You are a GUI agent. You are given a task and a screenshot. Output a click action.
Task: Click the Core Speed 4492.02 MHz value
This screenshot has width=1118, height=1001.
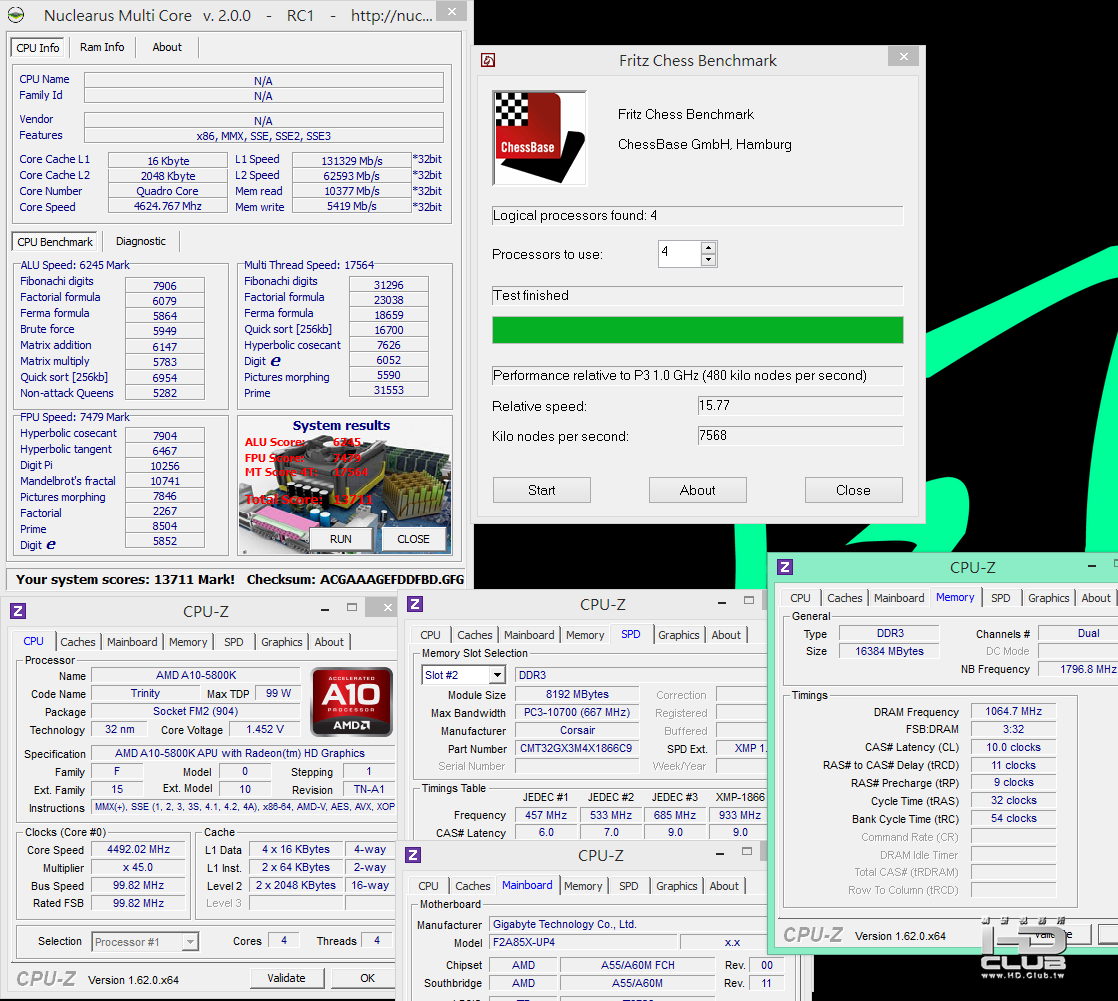point(139,850)
